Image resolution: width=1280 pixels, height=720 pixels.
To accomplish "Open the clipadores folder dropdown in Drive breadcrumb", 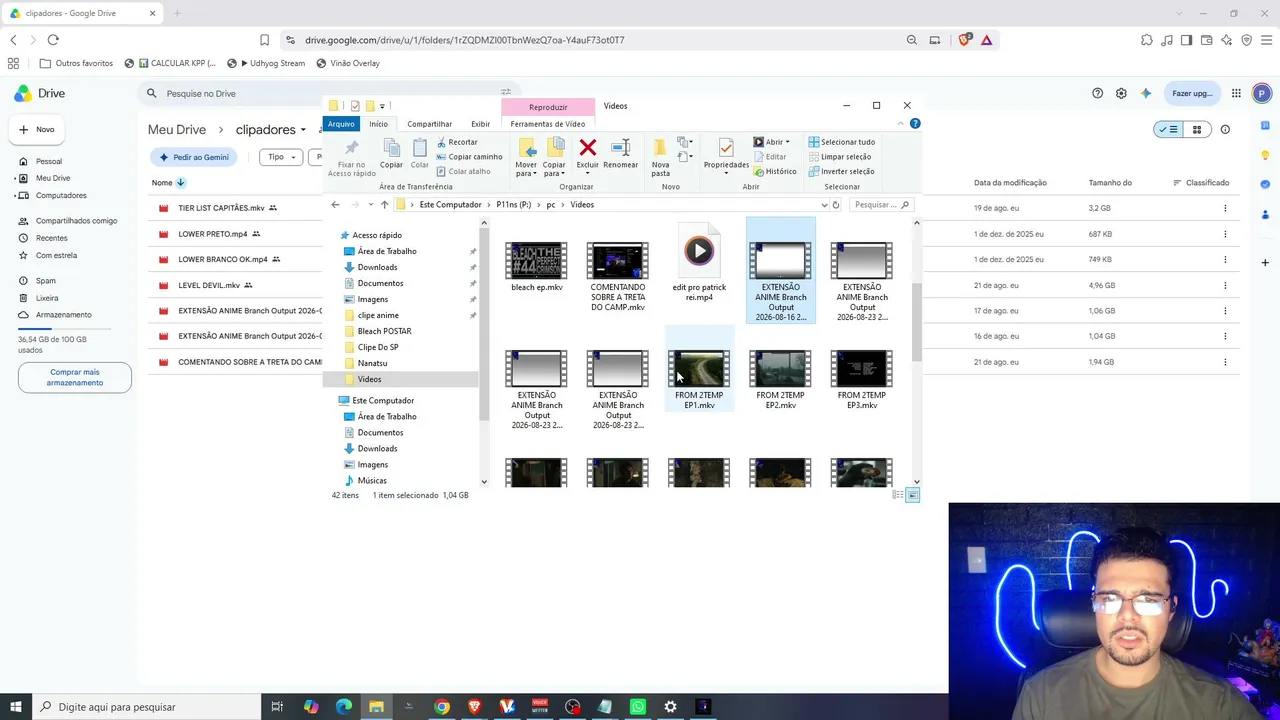I will (303, 130).
